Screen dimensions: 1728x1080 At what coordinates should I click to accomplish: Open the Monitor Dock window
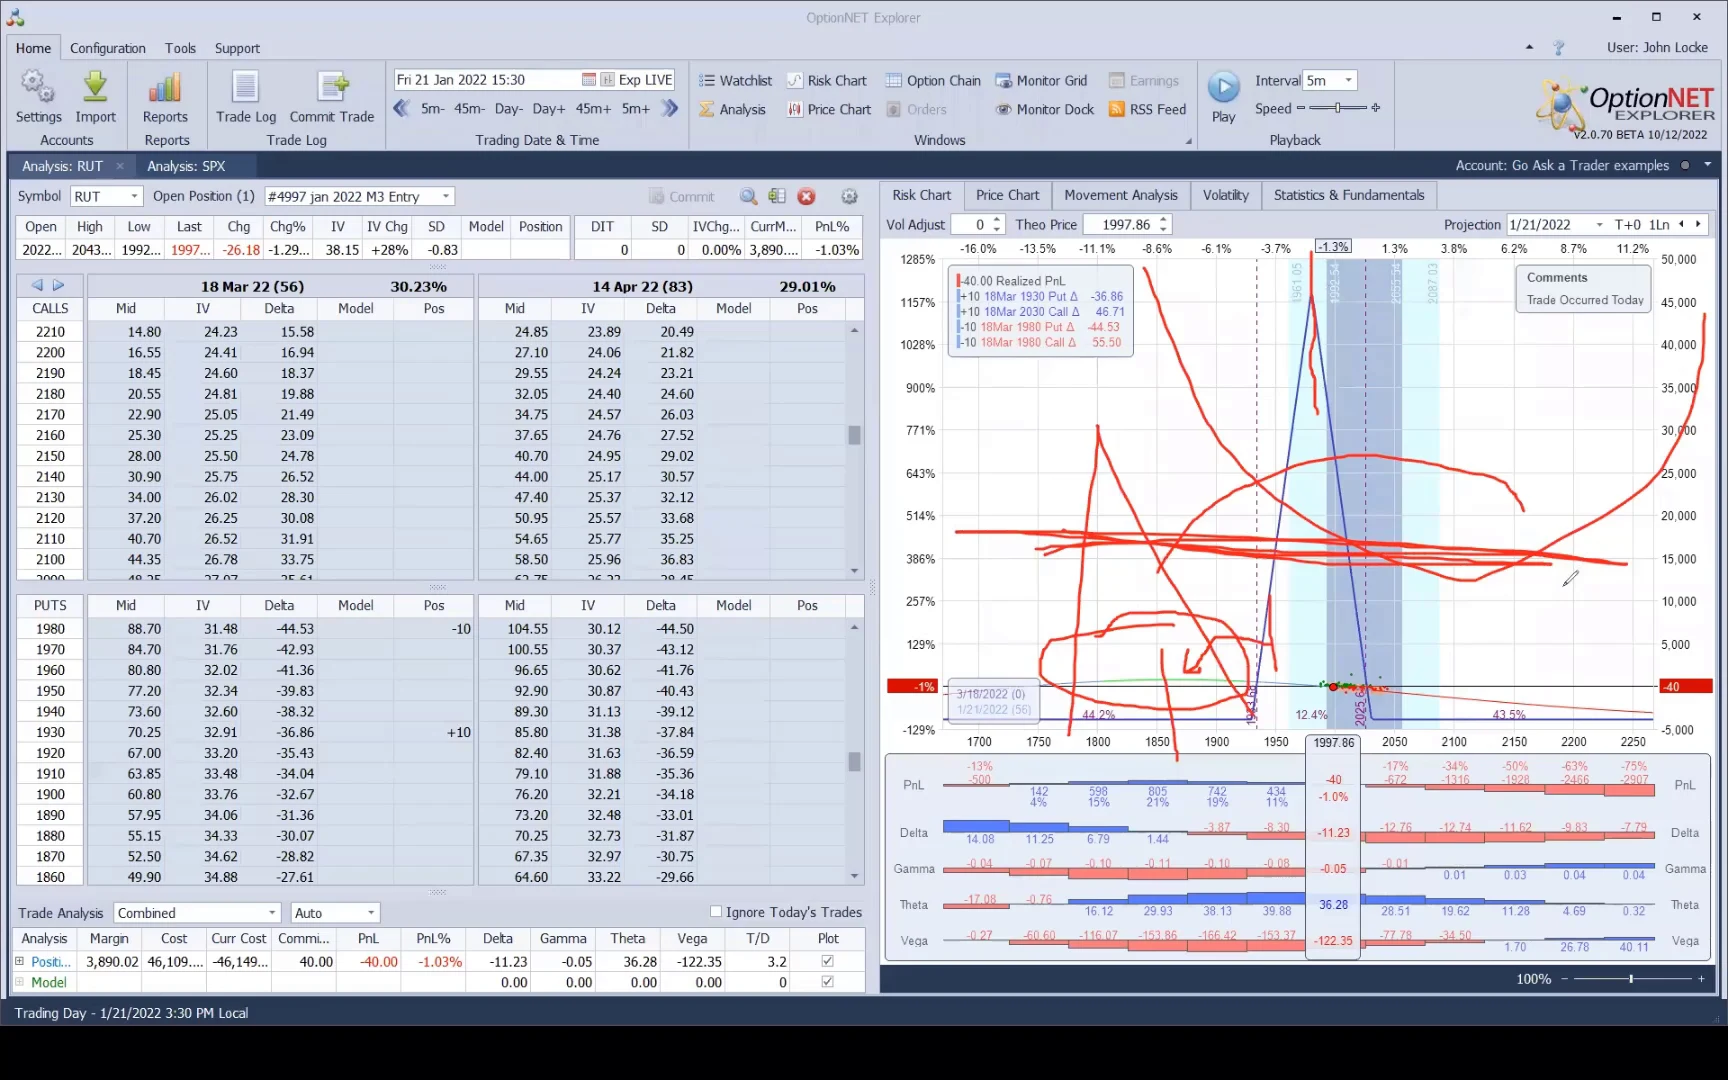(1045, 109)
